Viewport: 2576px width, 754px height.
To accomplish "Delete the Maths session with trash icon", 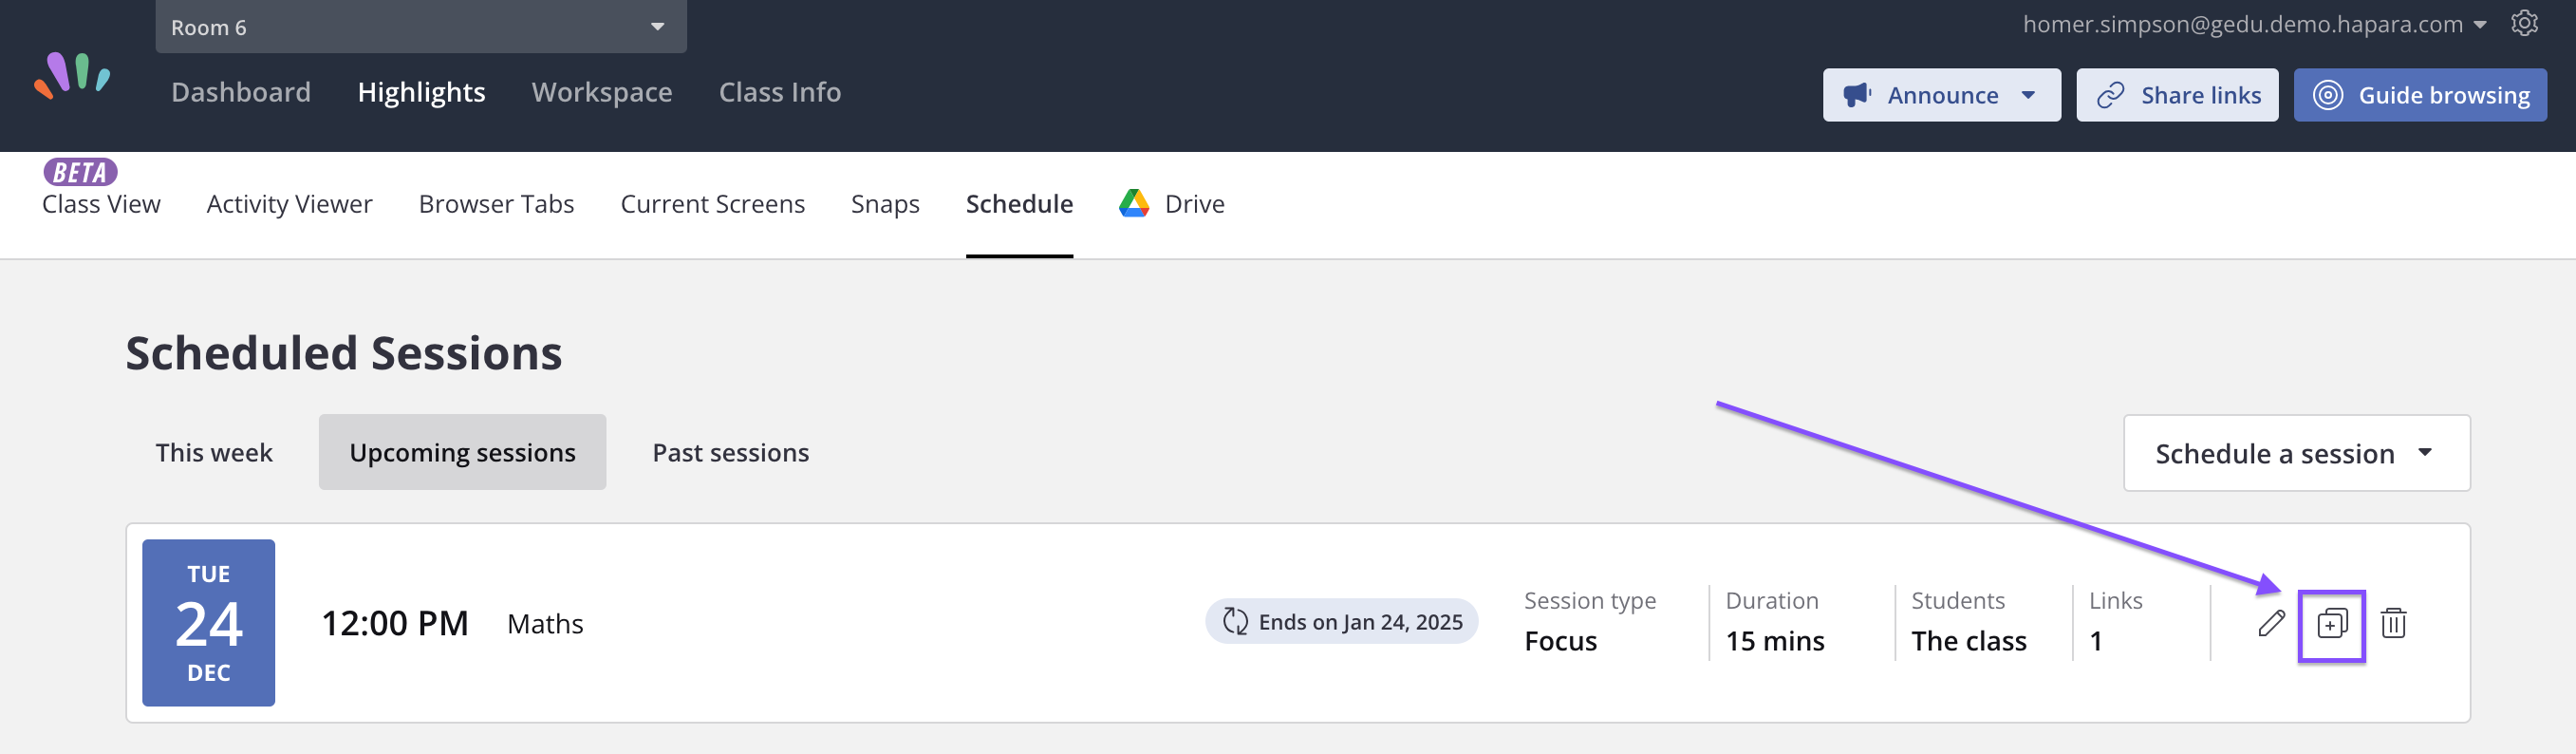I will [x=2393, y=623].
